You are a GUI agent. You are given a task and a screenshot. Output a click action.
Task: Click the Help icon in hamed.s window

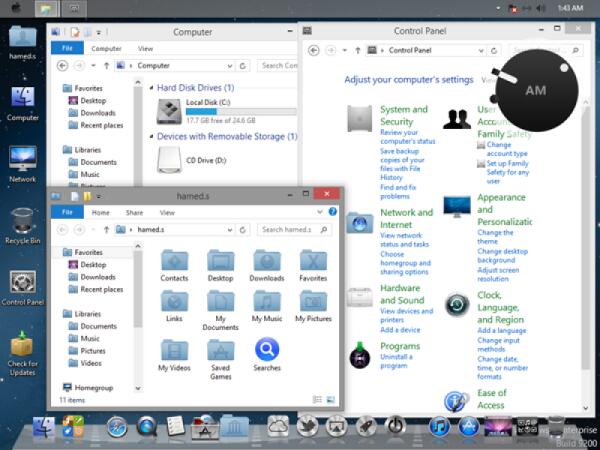(x=333, y=212)
